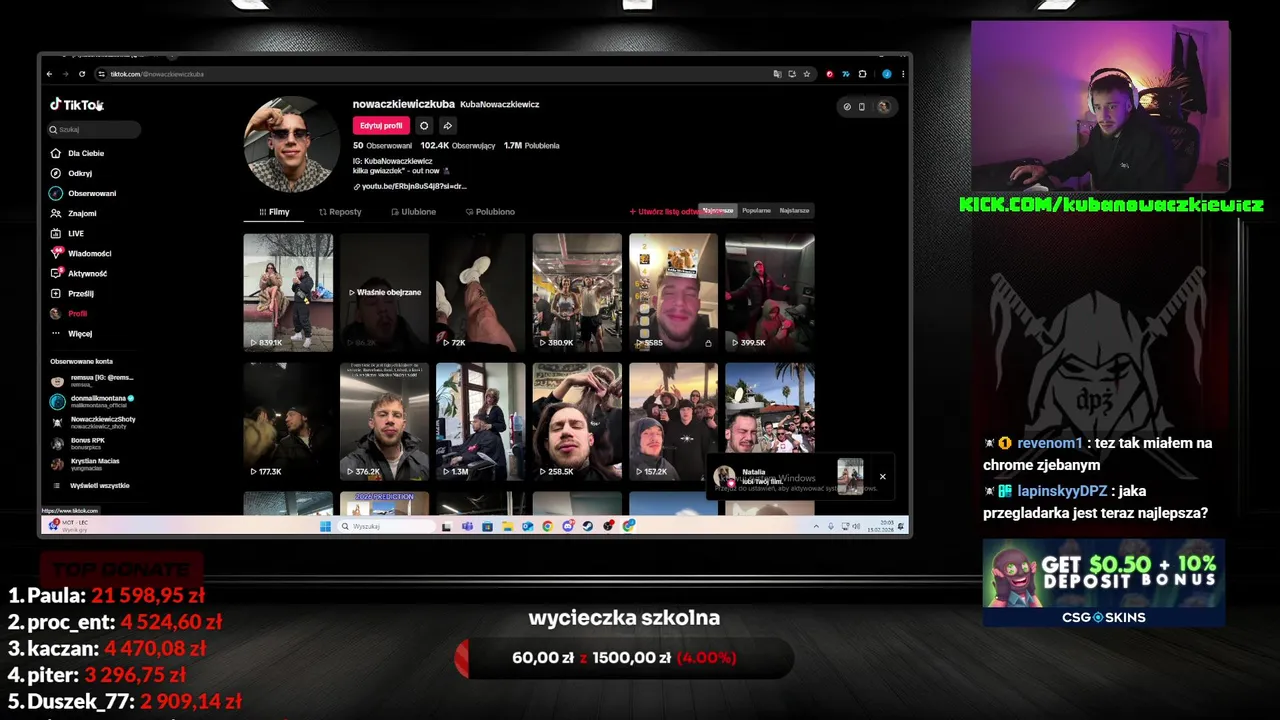The width and height of the screenshot is (1280, 720).
Task: Click coins compass icon top right
Action: pos(847,106)
